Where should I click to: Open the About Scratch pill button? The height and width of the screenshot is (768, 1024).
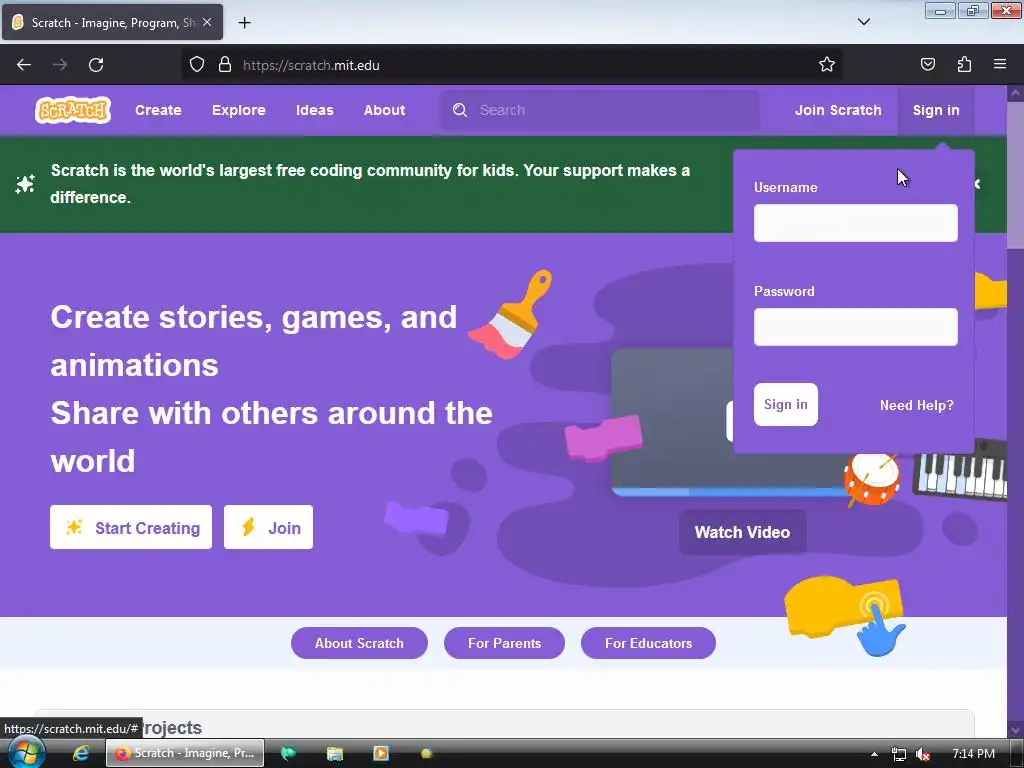(x=359, y=643)
